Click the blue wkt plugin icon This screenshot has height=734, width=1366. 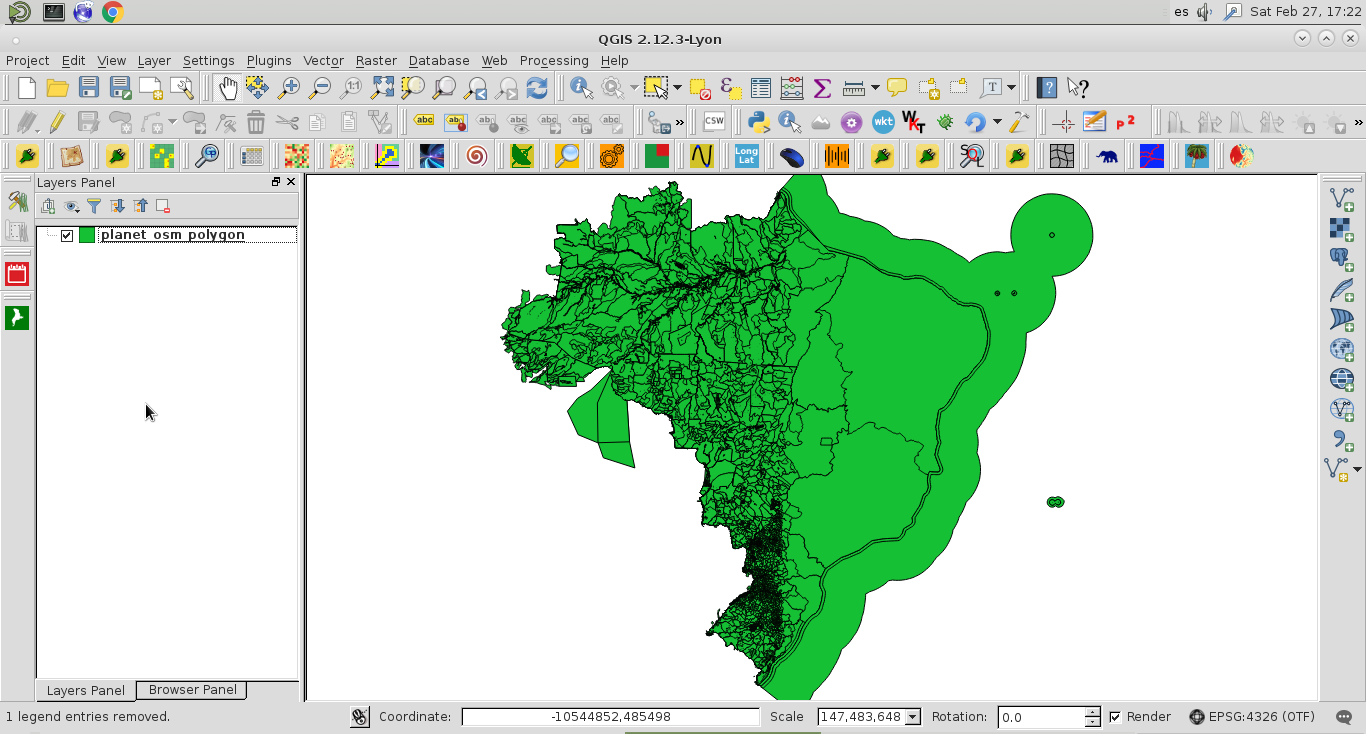click(883, 122)
